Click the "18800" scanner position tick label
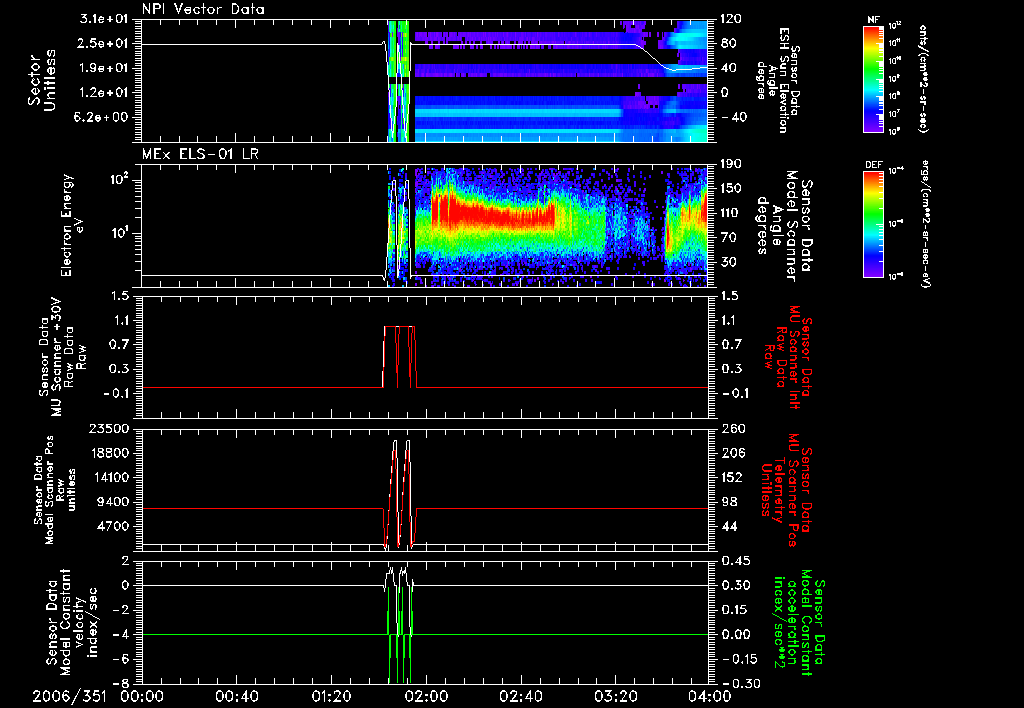 (109, 453)
